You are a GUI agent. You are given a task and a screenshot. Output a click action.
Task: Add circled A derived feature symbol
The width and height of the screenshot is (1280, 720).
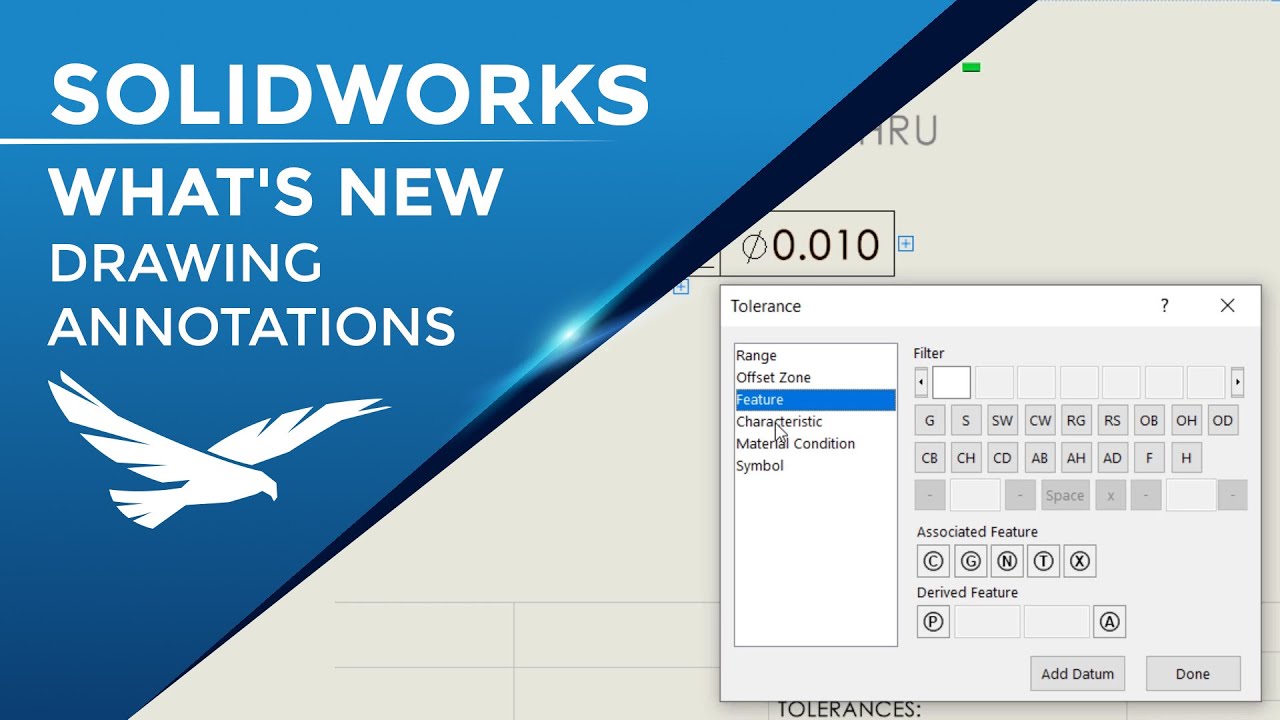(1109, 622)
